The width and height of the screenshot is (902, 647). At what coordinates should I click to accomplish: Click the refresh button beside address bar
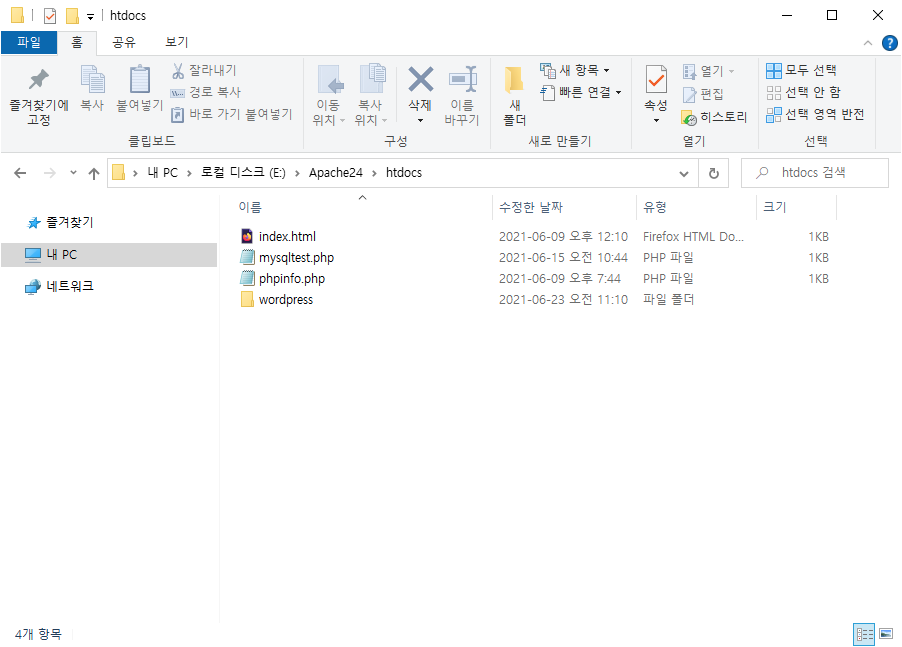click(714, 173)
